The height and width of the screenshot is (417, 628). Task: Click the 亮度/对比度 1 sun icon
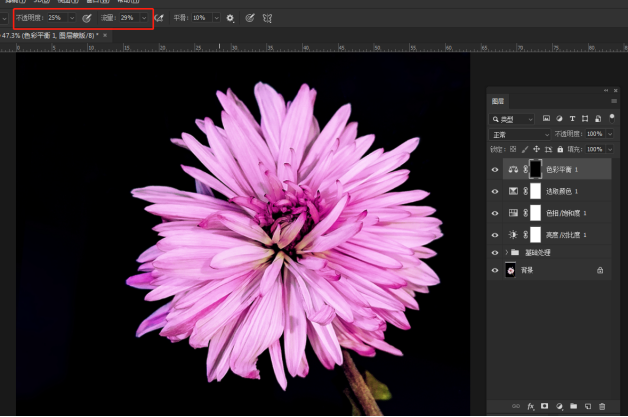pos(513,234)
